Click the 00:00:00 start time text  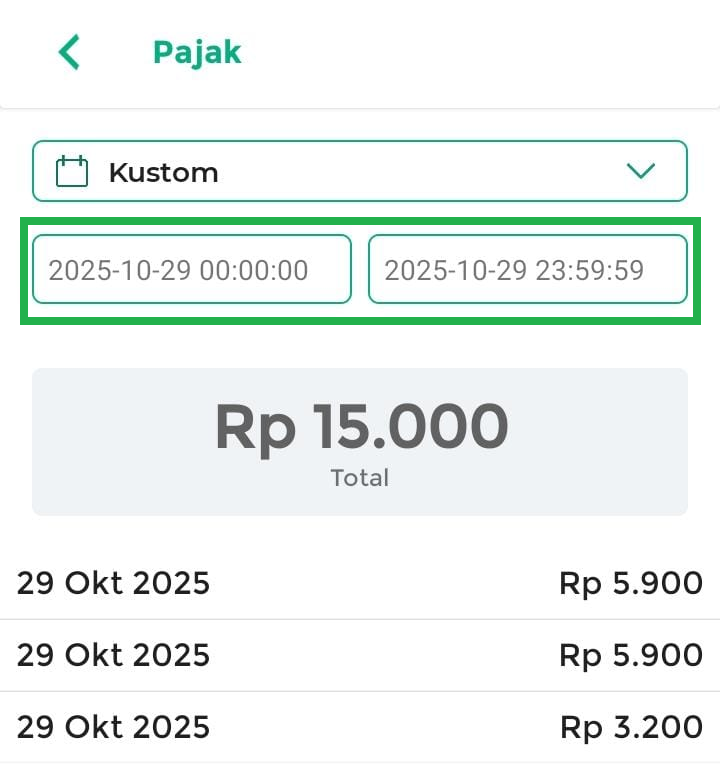click(x=254, y=270)
